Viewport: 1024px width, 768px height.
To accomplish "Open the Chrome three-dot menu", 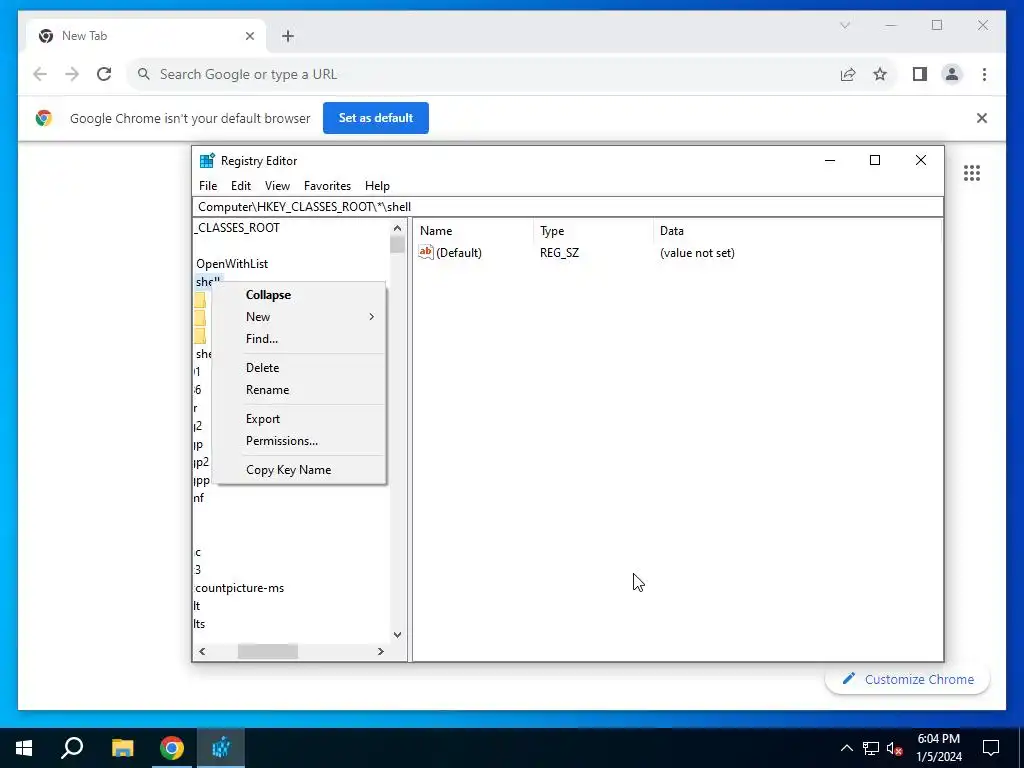I will tap(984, 74).
